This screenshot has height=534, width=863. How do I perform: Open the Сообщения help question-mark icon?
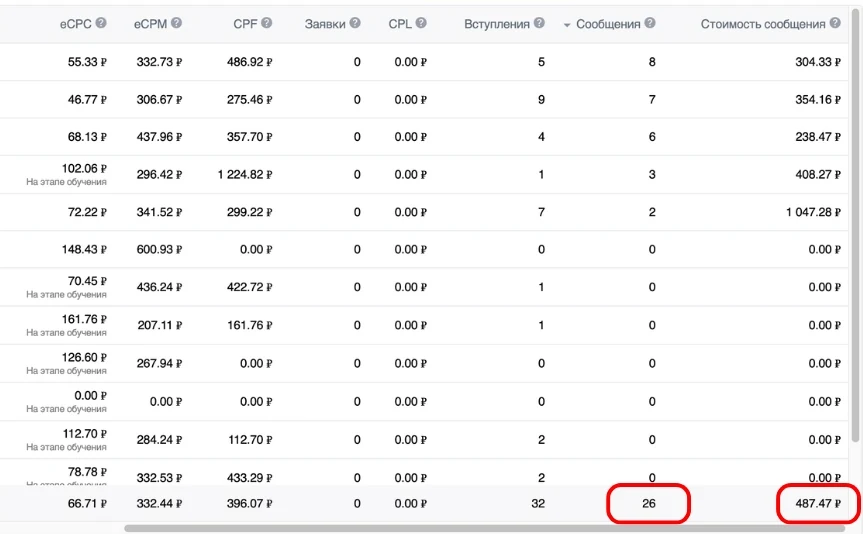click(650, 23)
